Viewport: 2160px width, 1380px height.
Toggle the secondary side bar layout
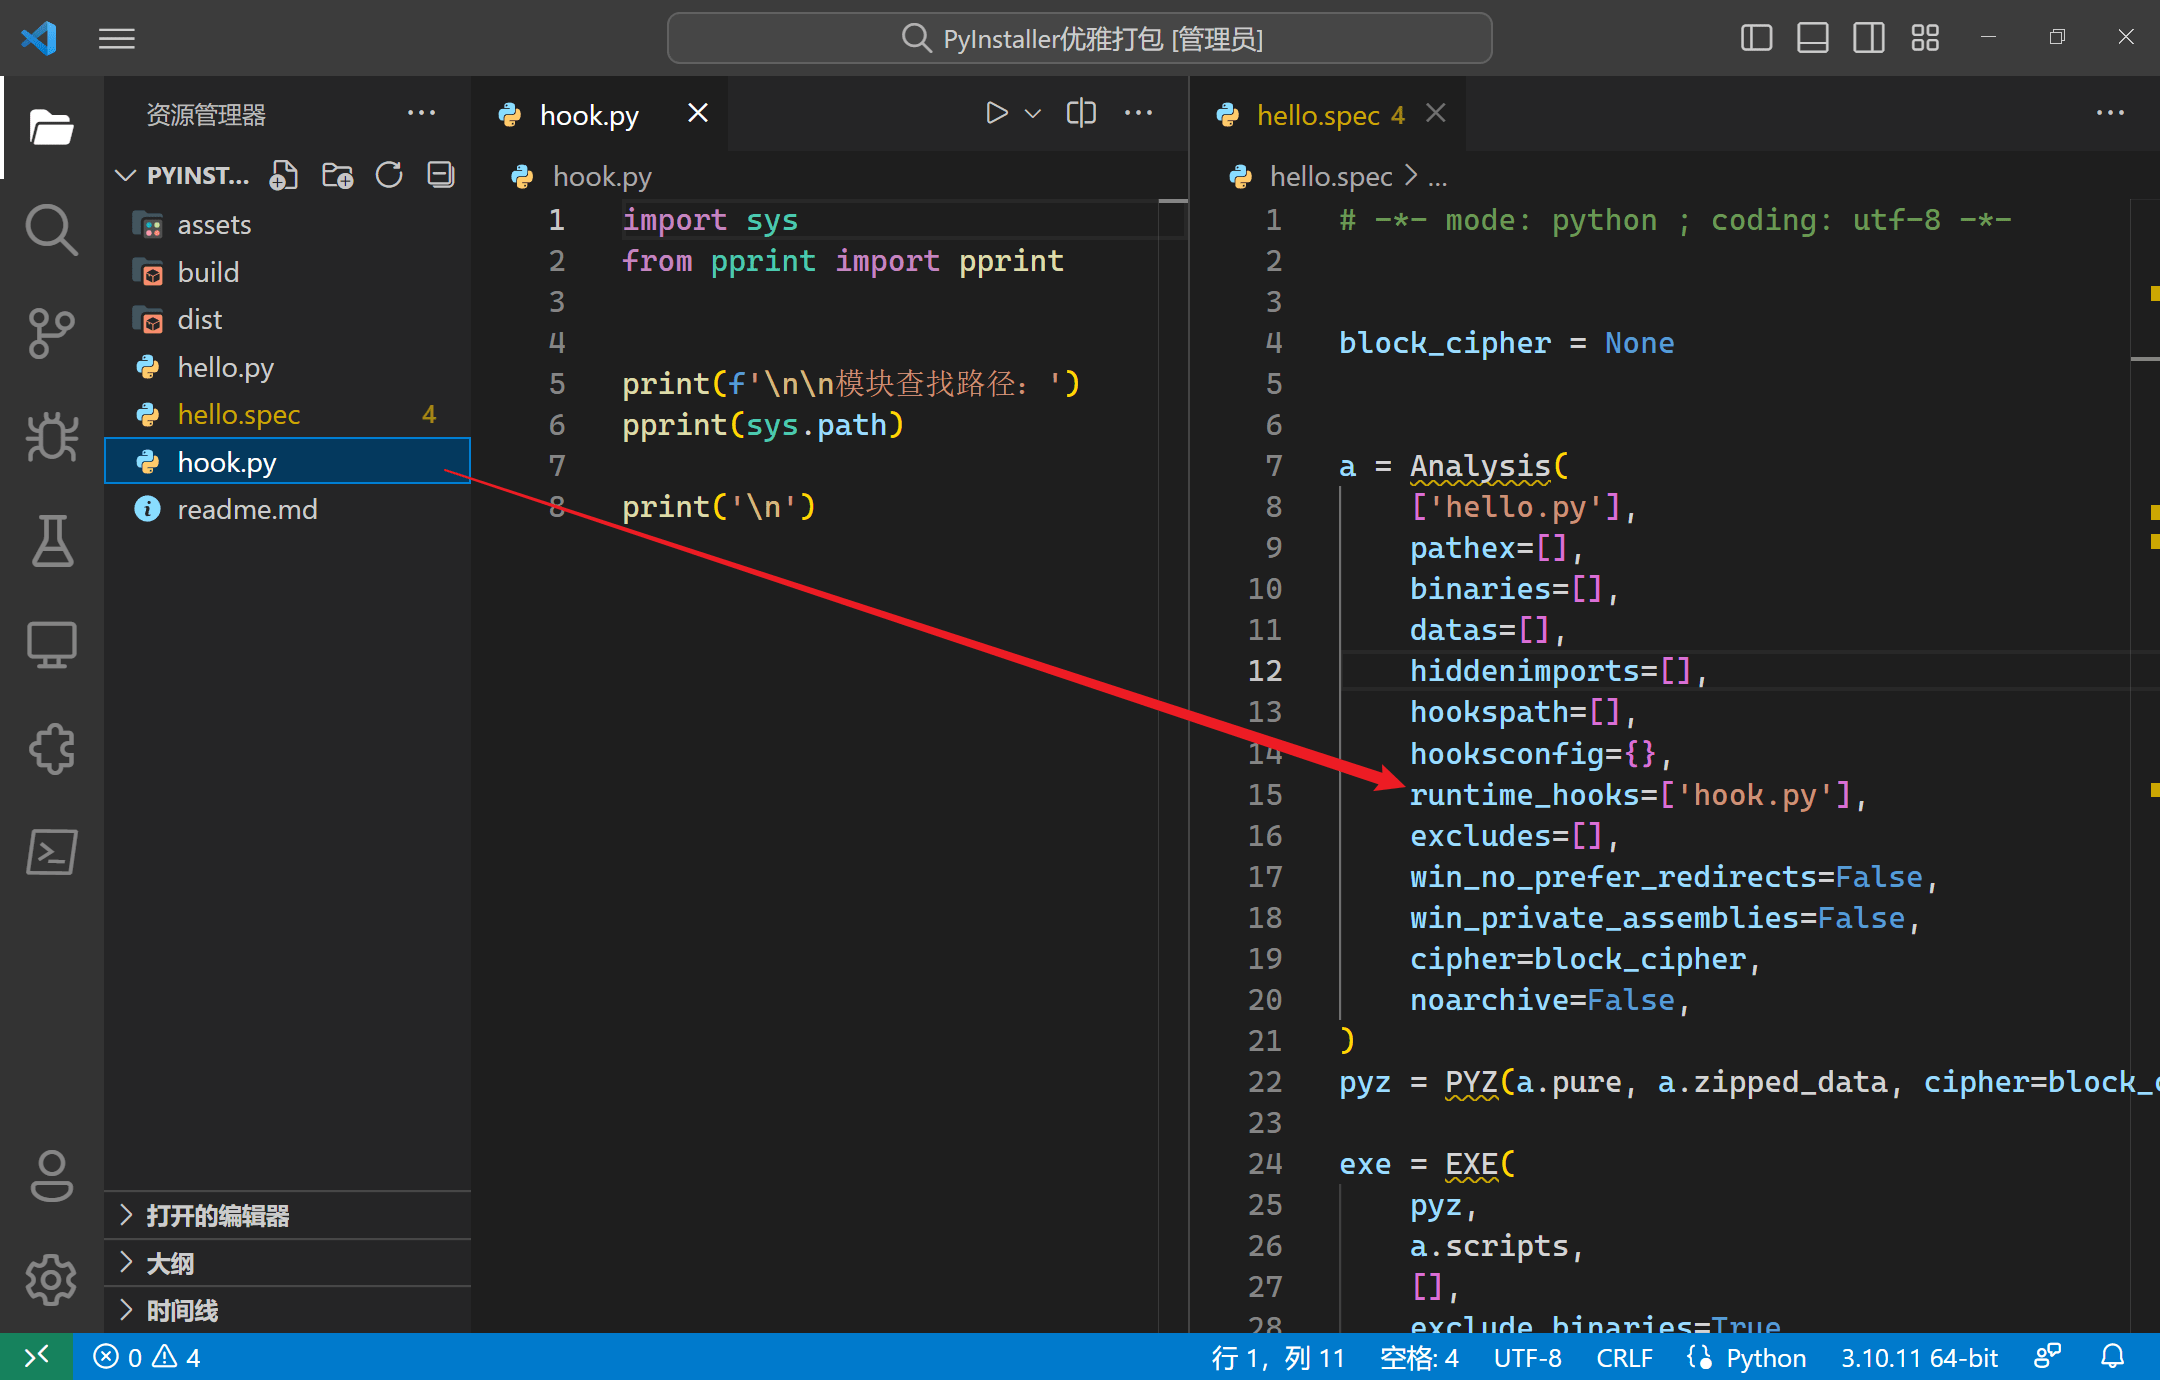(1868, 38)
